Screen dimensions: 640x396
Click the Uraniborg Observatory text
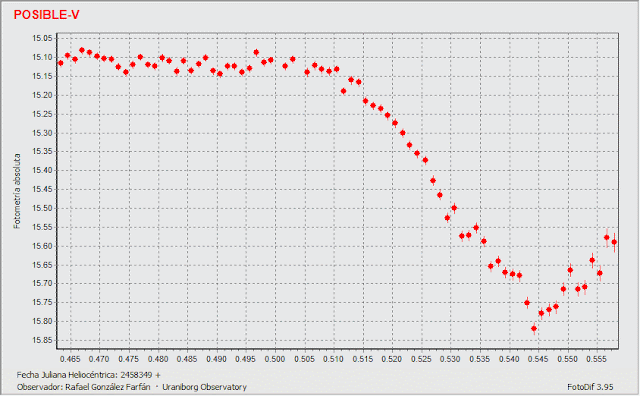pyautogui.click(x=204, y=387)
